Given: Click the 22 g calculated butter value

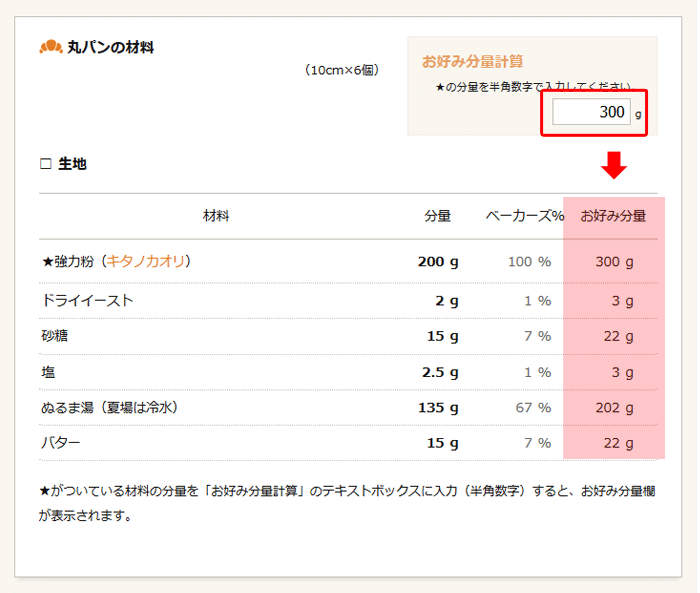Looking at the screenshot, I should point(619,443).
